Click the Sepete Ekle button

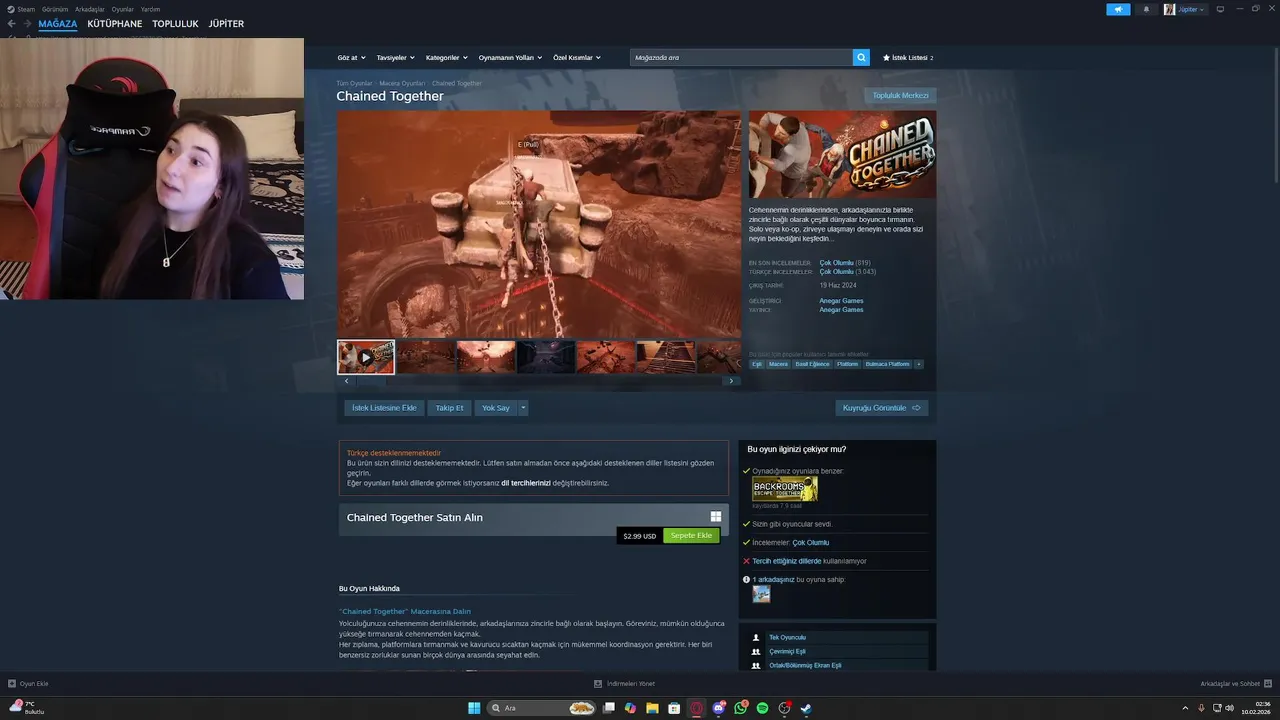[x=691, y=536]
